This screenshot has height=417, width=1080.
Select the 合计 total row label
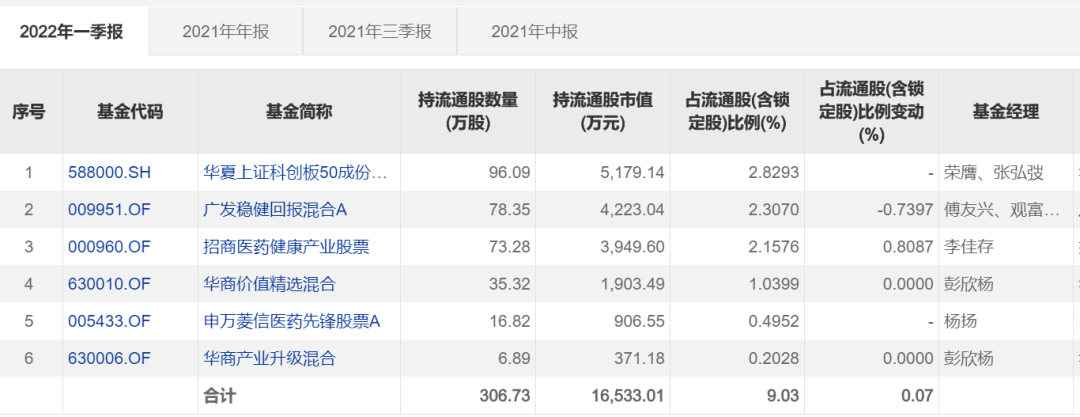point(220,396)
